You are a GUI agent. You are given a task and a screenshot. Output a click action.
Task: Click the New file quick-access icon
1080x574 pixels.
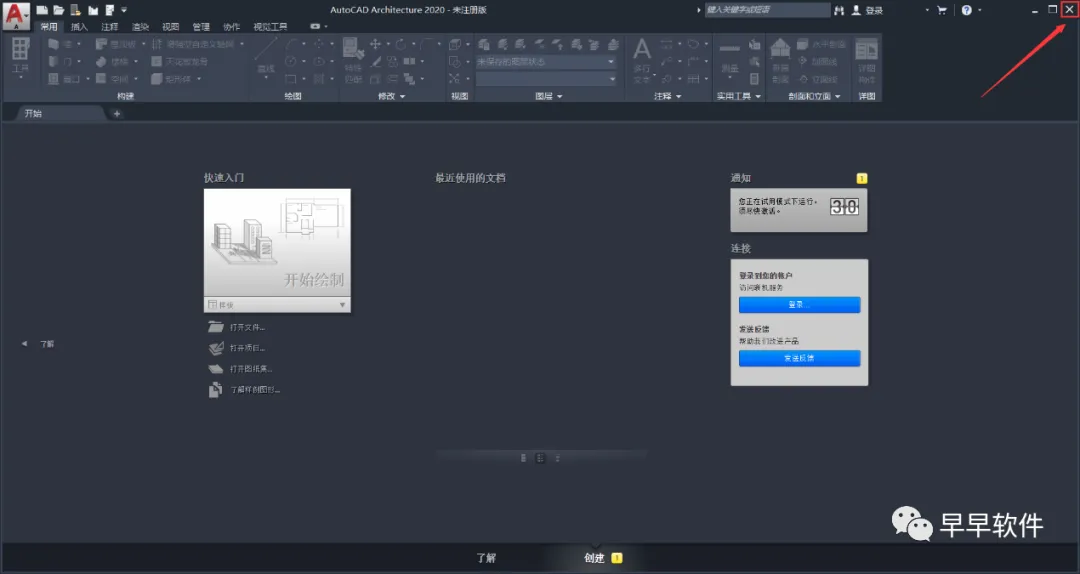click(x=42, y=10)
